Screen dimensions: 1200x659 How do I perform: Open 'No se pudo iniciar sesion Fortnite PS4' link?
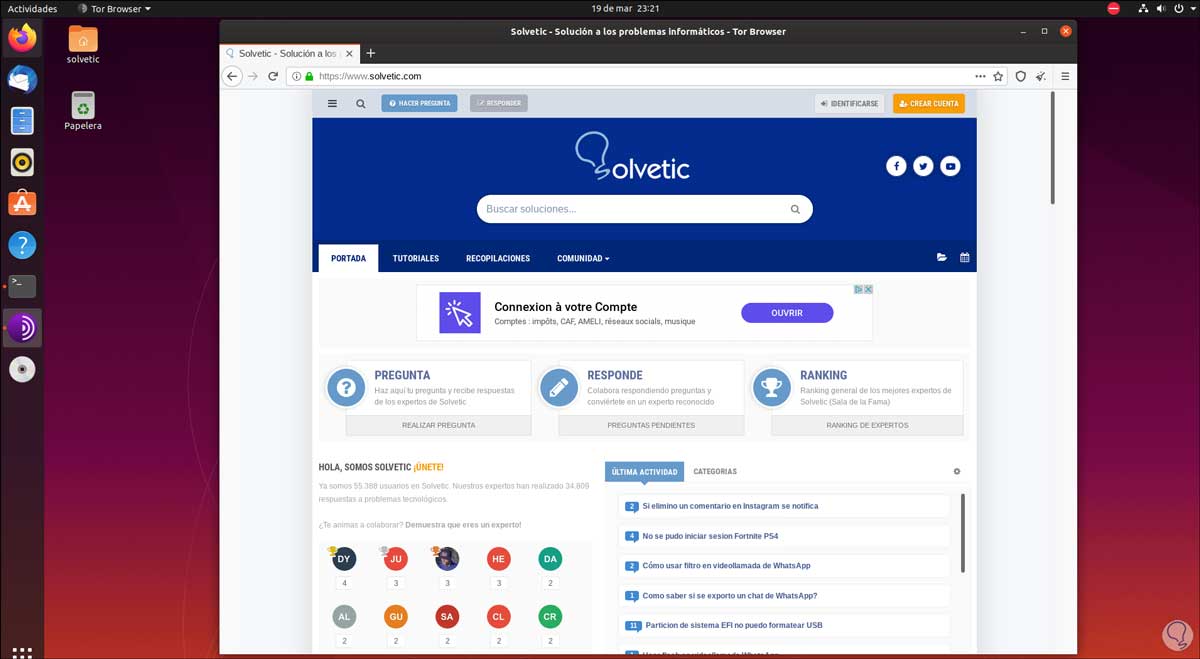tap(710, 536)
